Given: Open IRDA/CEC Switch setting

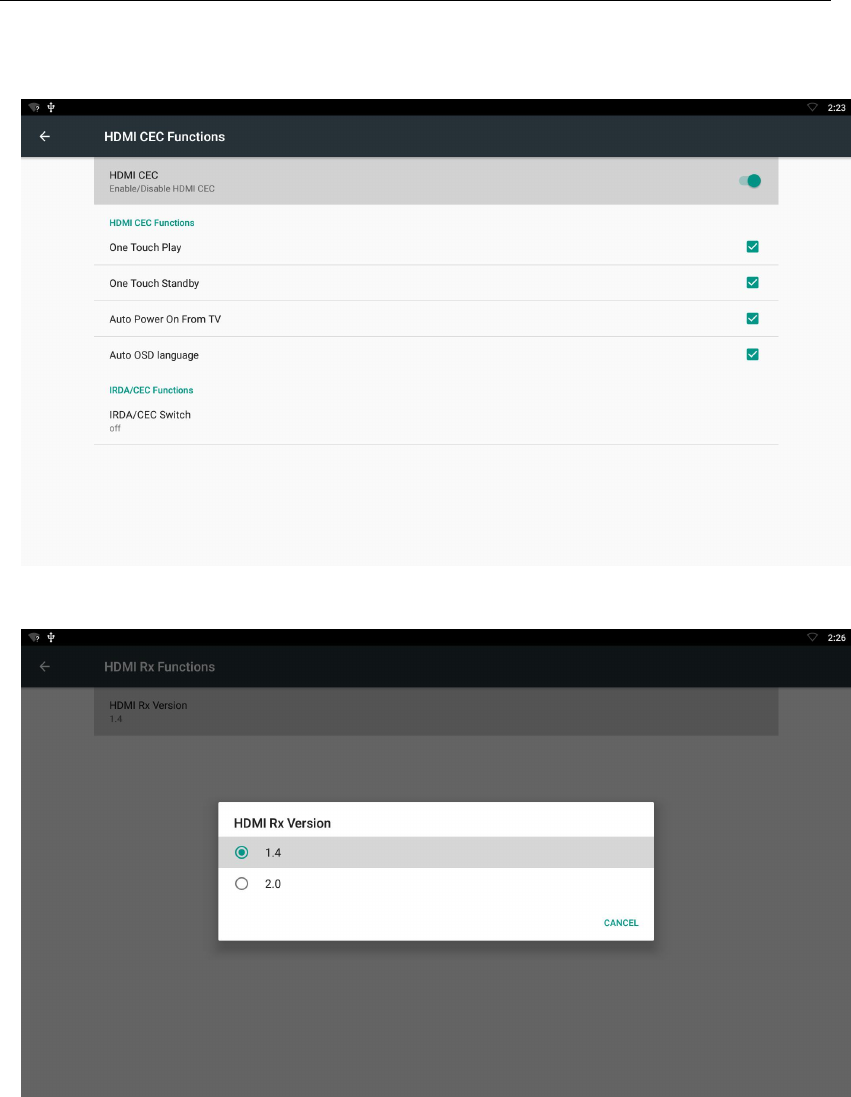Looking at the screenshot, I should (436, 420).
